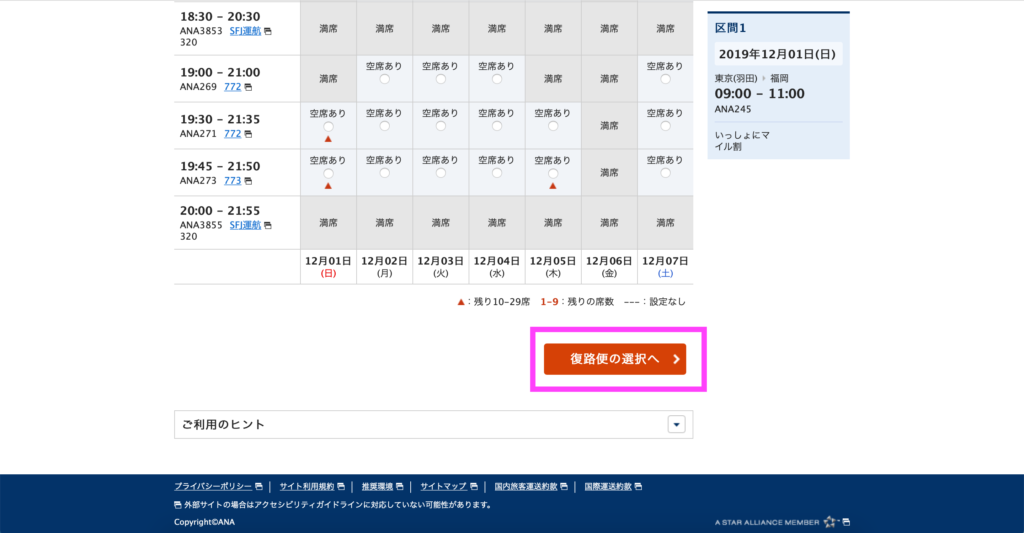The width and height of the screenshot is (1024, 533).
Task: Select ANA273 radio for 12月05日
Action: point(553,173)
